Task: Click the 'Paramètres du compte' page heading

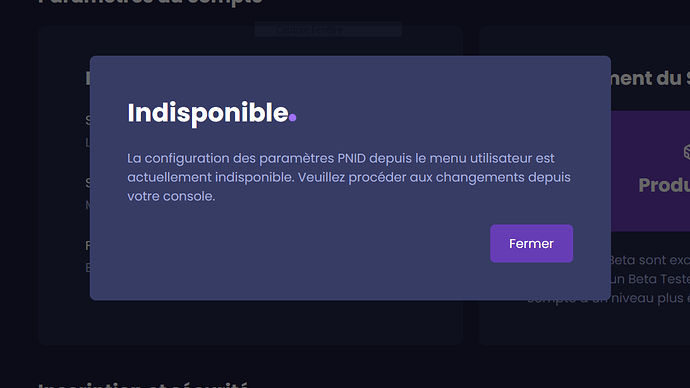Action: point(150,2)
